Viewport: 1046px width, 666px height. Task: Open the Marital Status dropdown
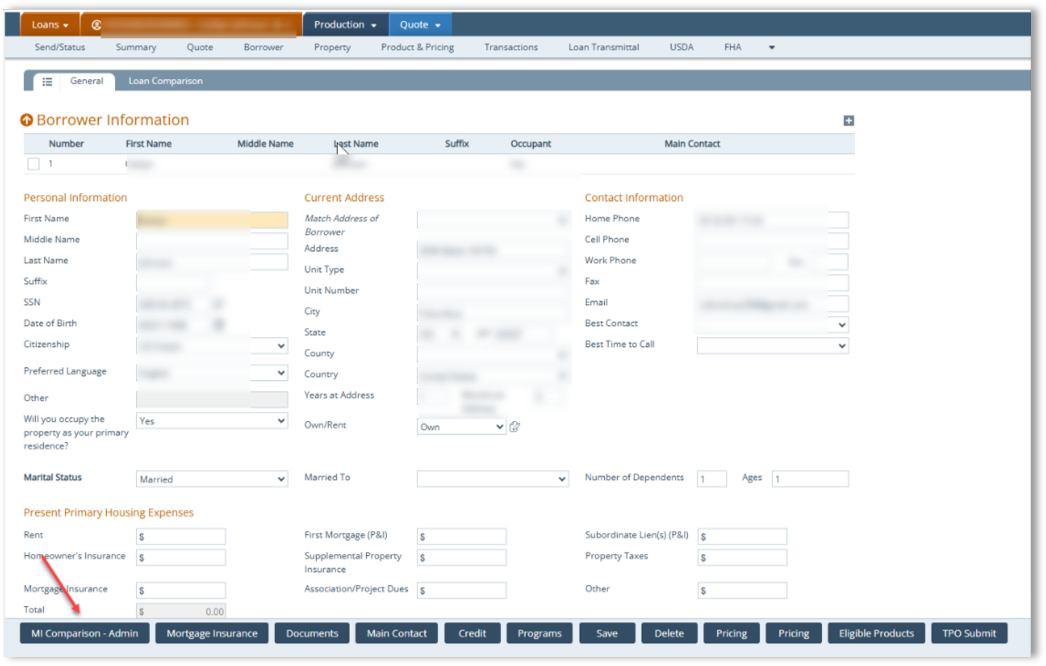point(212,479)
